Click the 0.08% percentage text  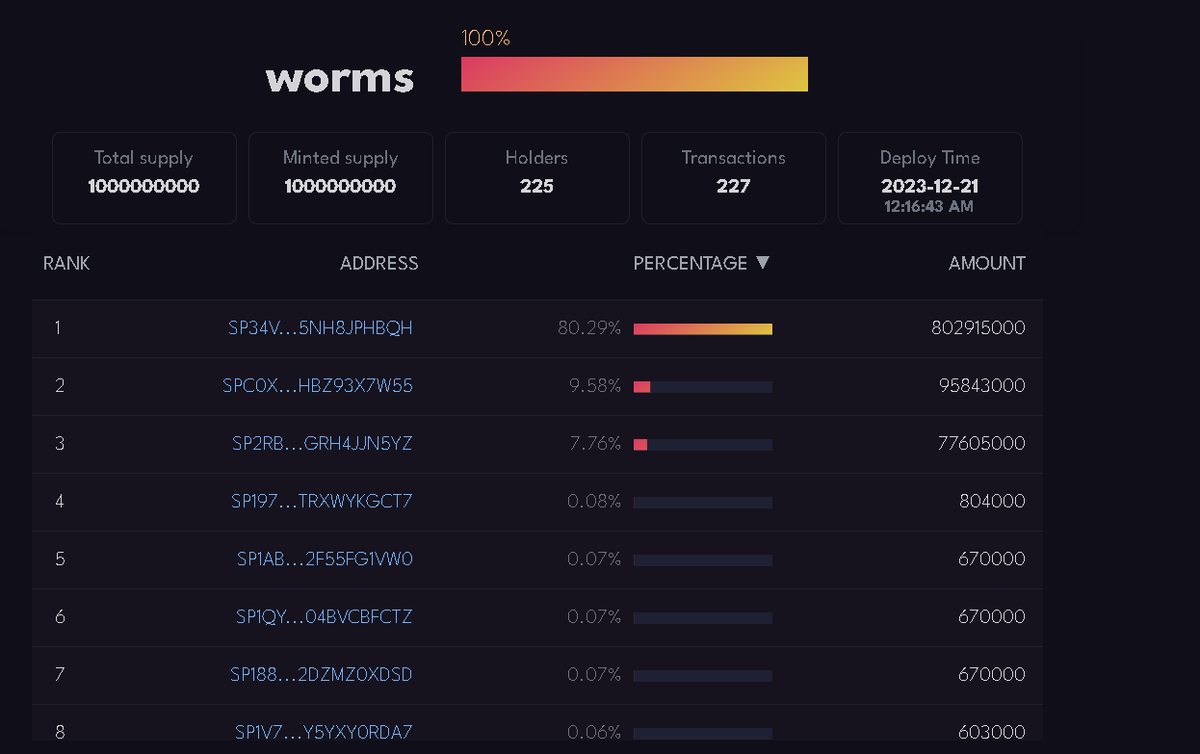594,501
